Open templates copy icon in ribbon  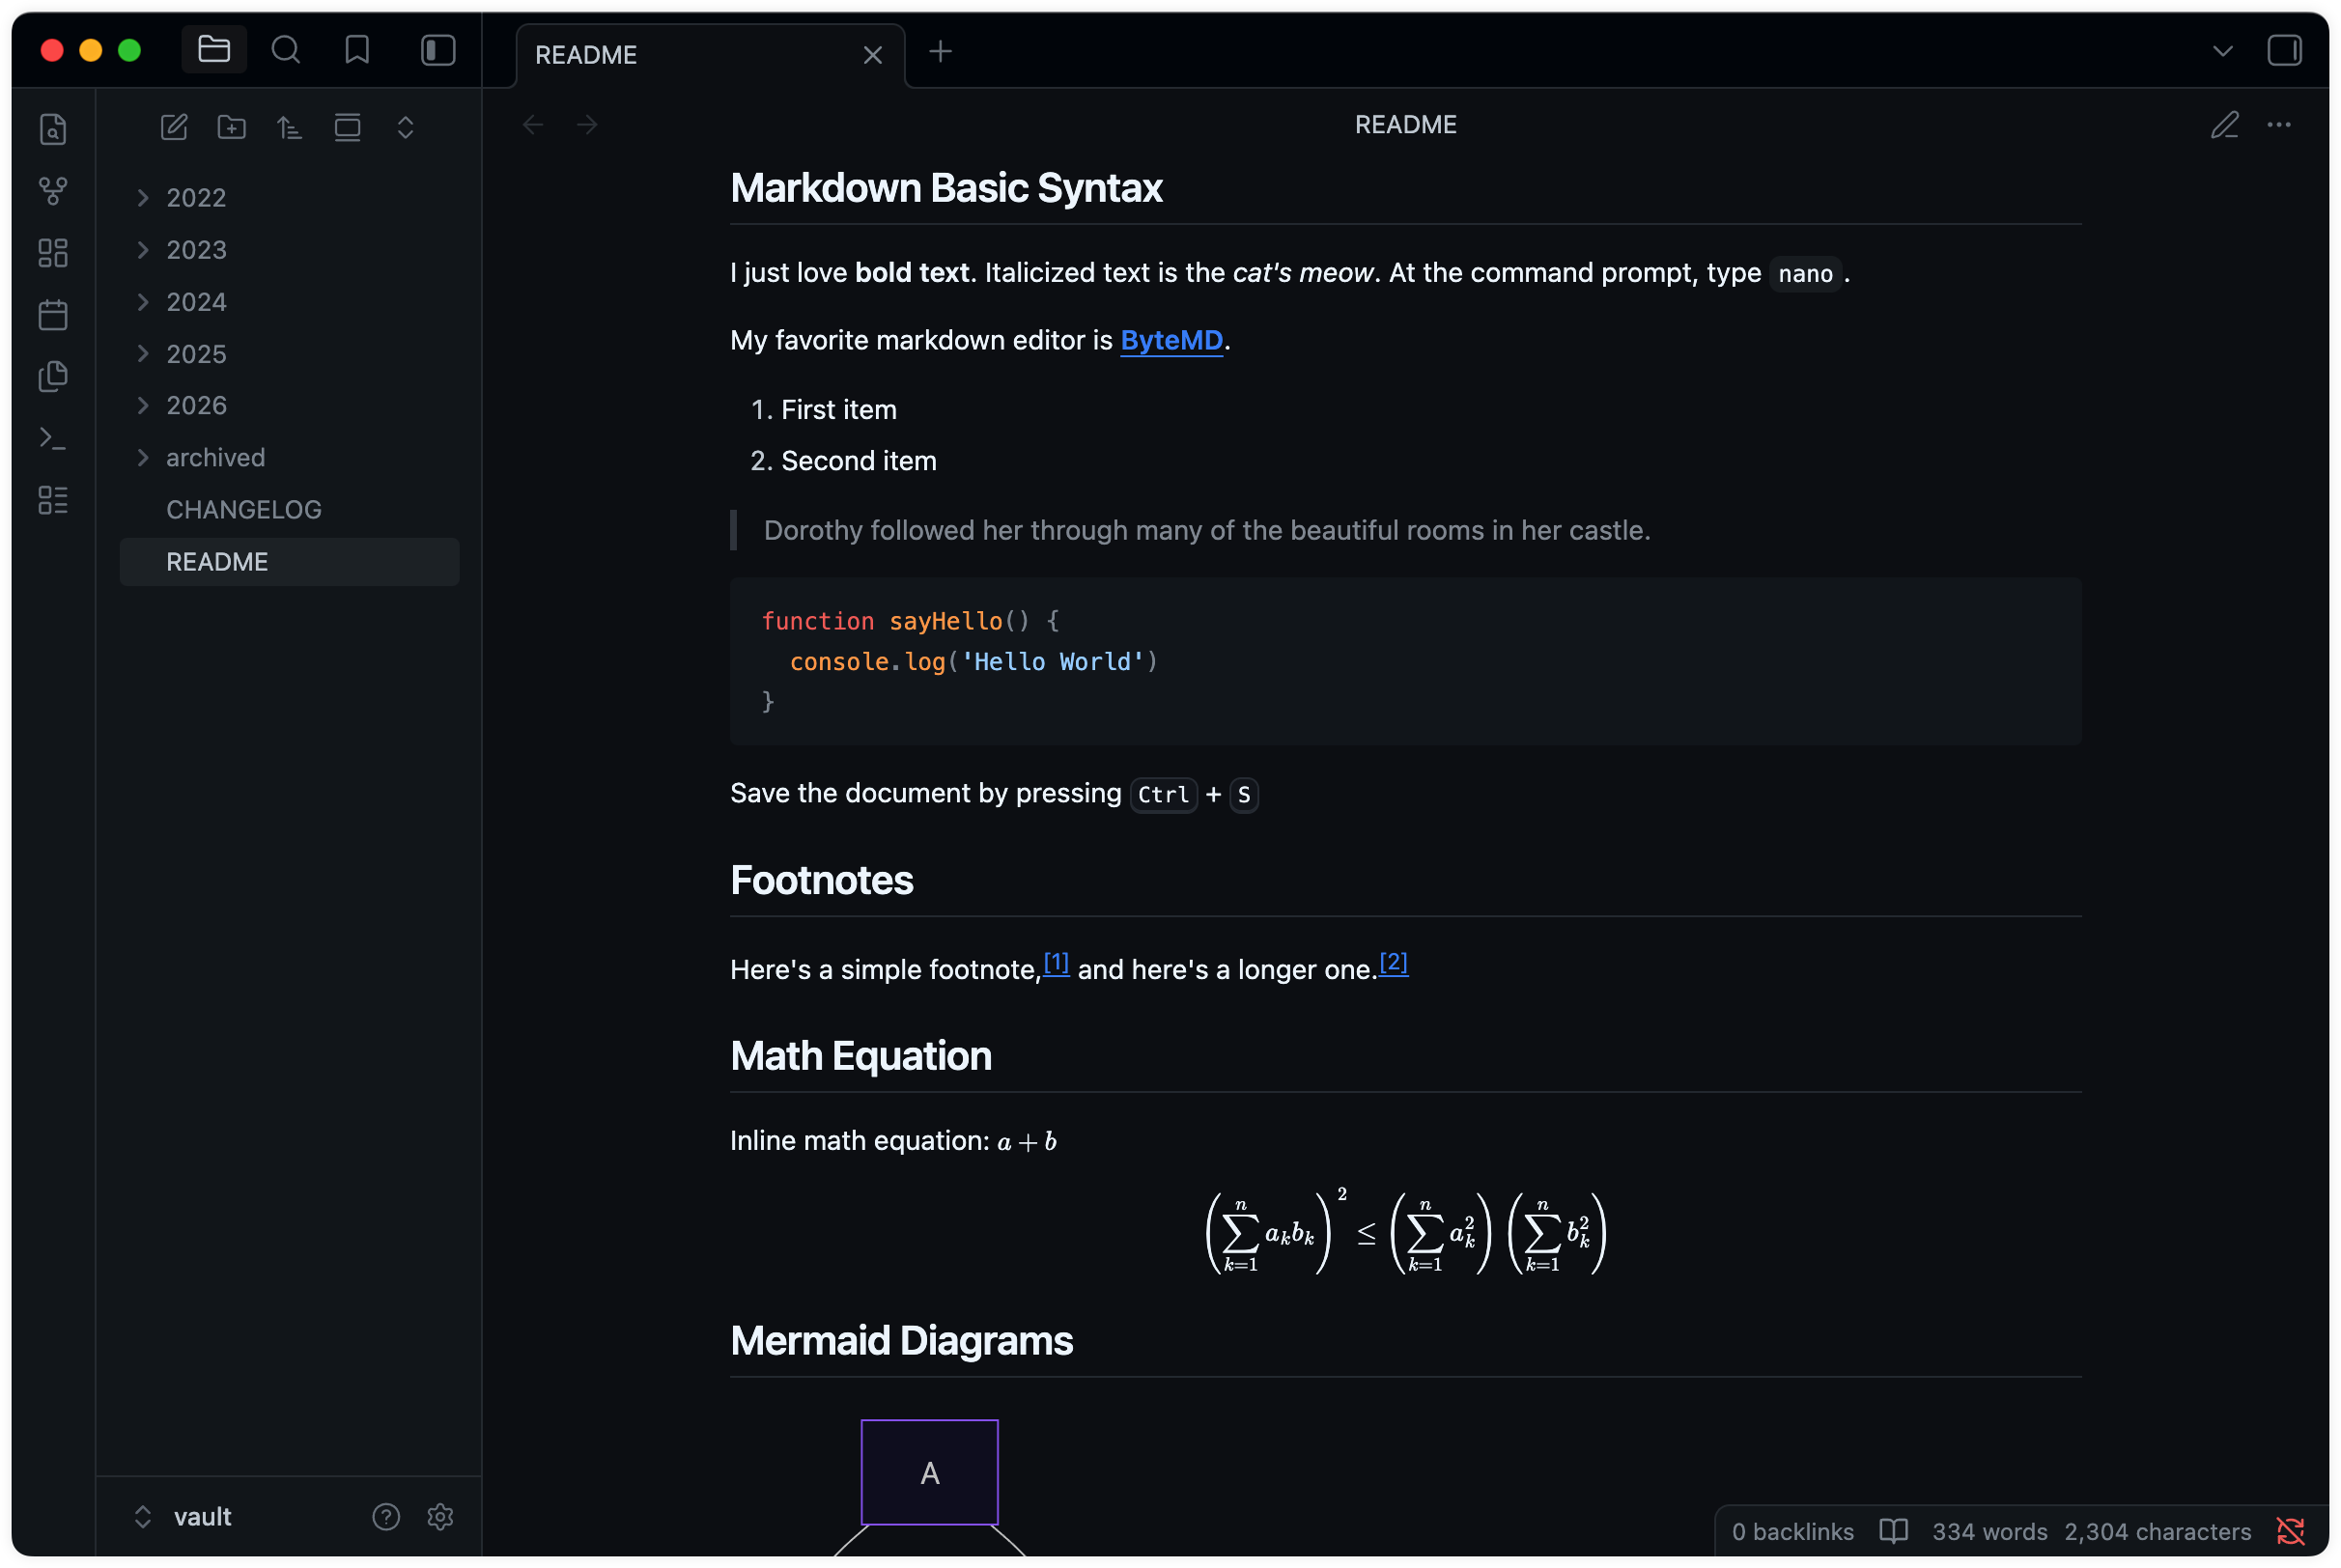[53, 377]
